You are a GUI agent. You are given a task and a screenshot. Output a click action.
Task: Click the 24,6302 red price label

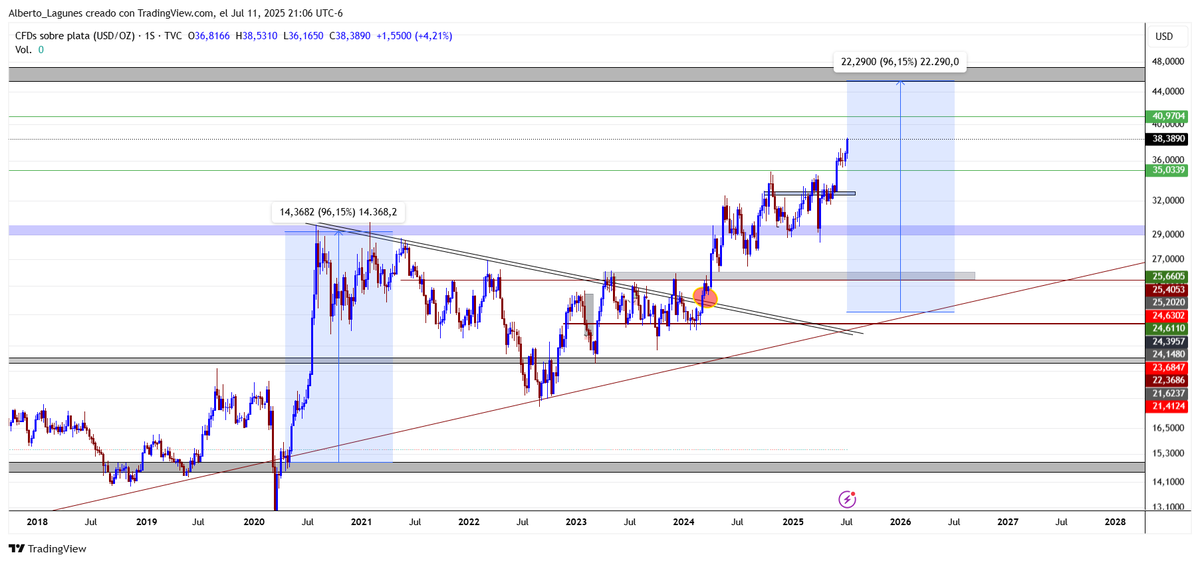click(1169, 315)
